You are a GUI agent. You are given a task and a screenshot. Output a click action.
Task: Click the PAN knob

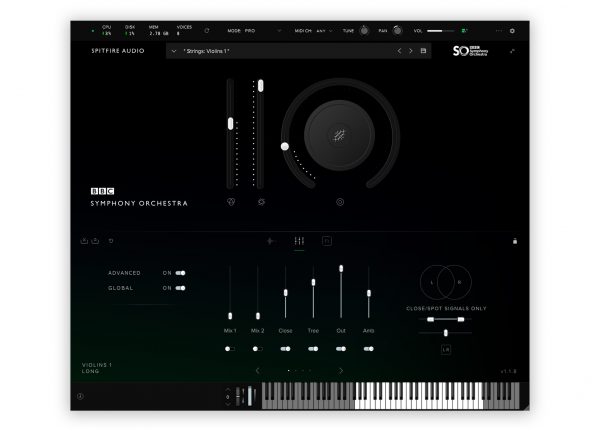click(398, 30)
